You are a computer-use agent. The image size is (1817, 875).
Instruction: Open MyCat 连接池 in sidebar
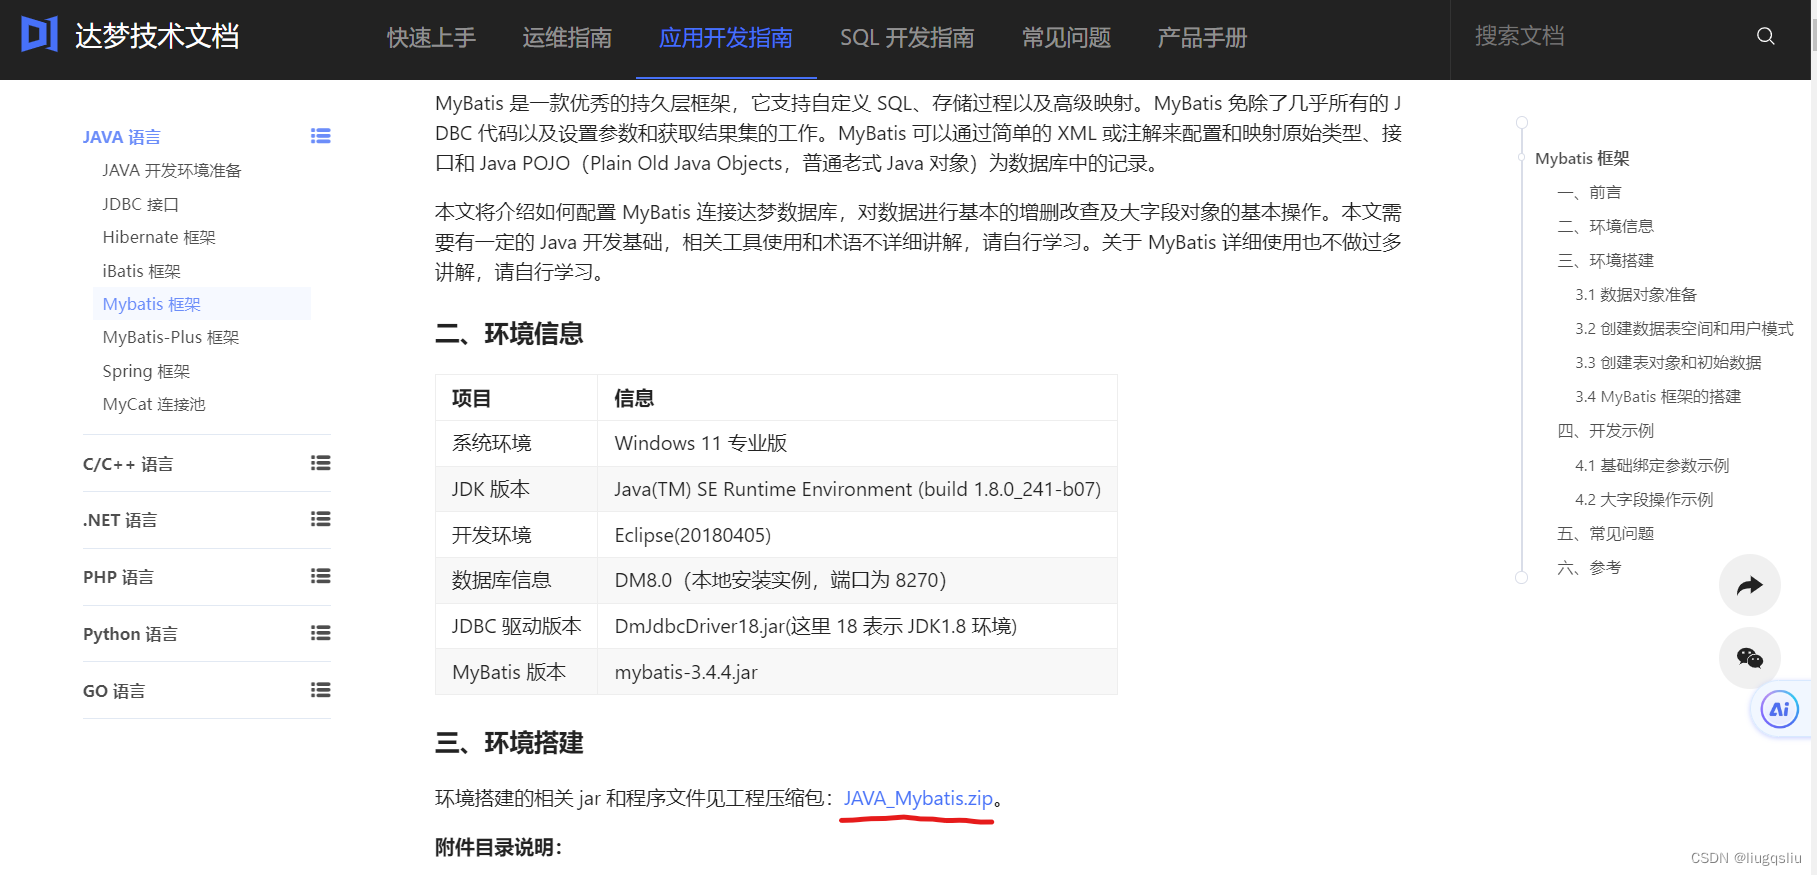[x=154, y=404]
